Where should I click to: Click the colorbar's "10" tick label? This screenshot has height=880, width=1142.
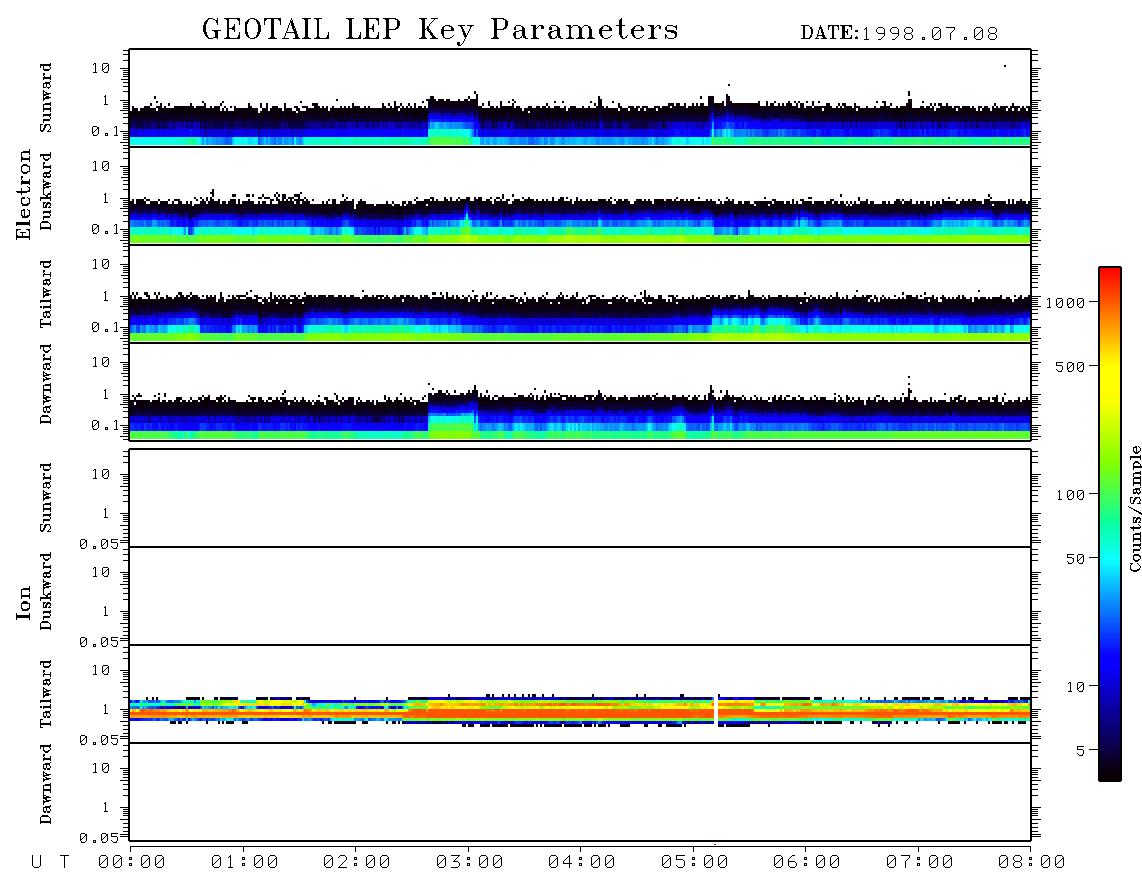coord(1075,687)
